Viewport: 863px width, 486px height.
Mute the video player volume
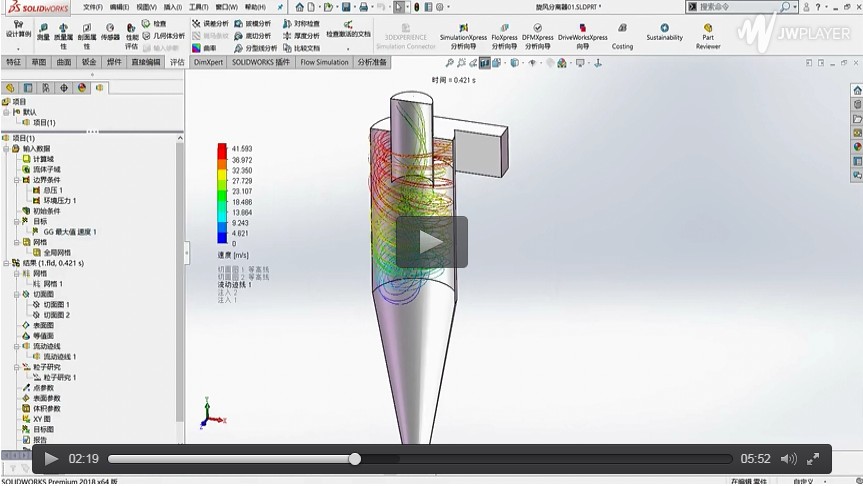(x=787, y=459)
